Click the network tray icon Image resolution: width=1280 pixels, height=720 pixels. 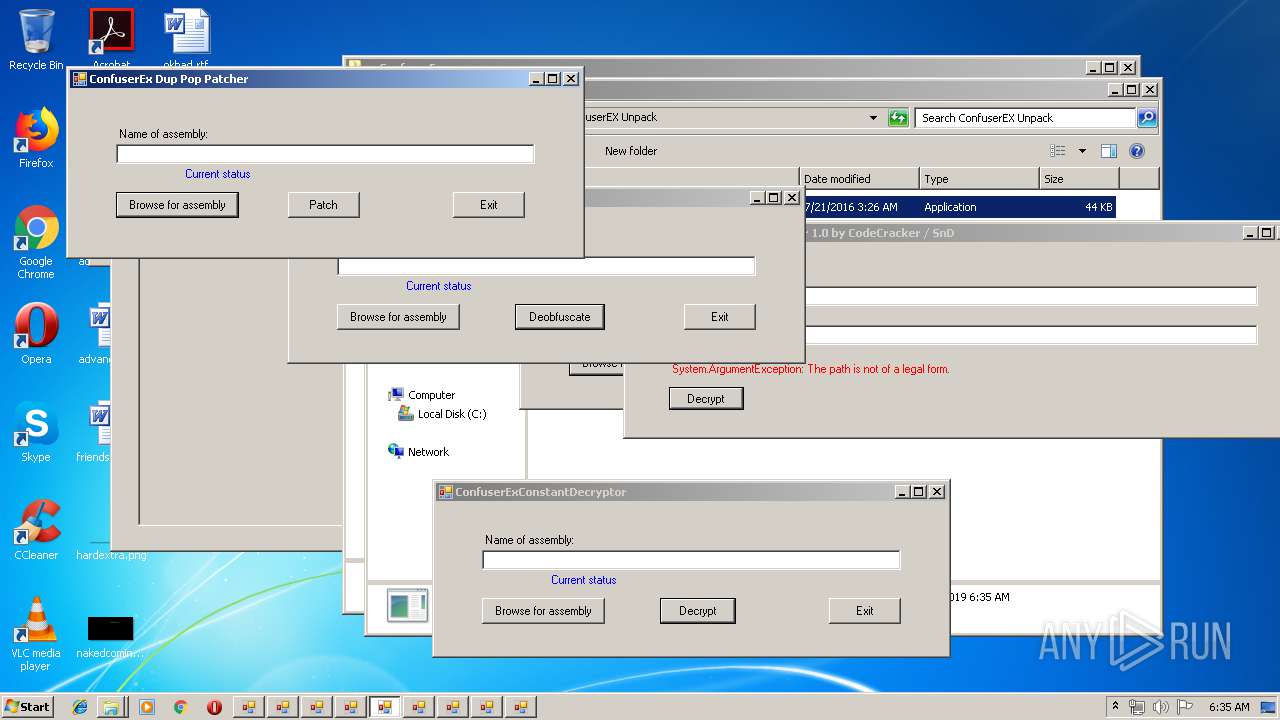point(1137,707)
